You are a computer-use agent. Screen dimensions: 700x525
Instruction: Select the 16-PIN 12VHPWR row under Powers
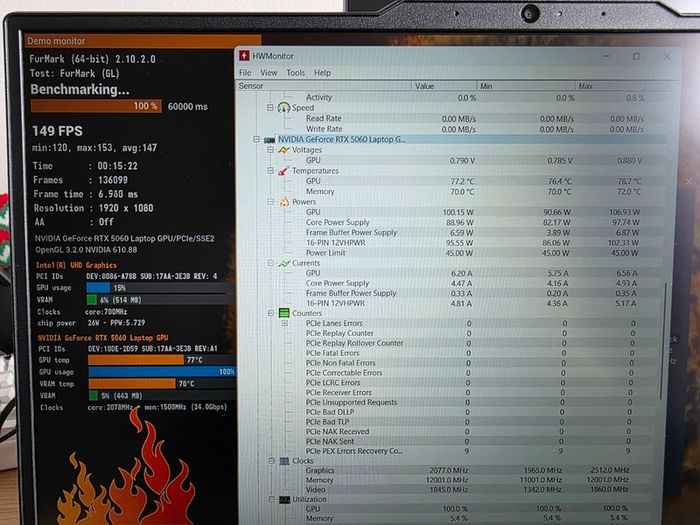click(x=472, y=243)
